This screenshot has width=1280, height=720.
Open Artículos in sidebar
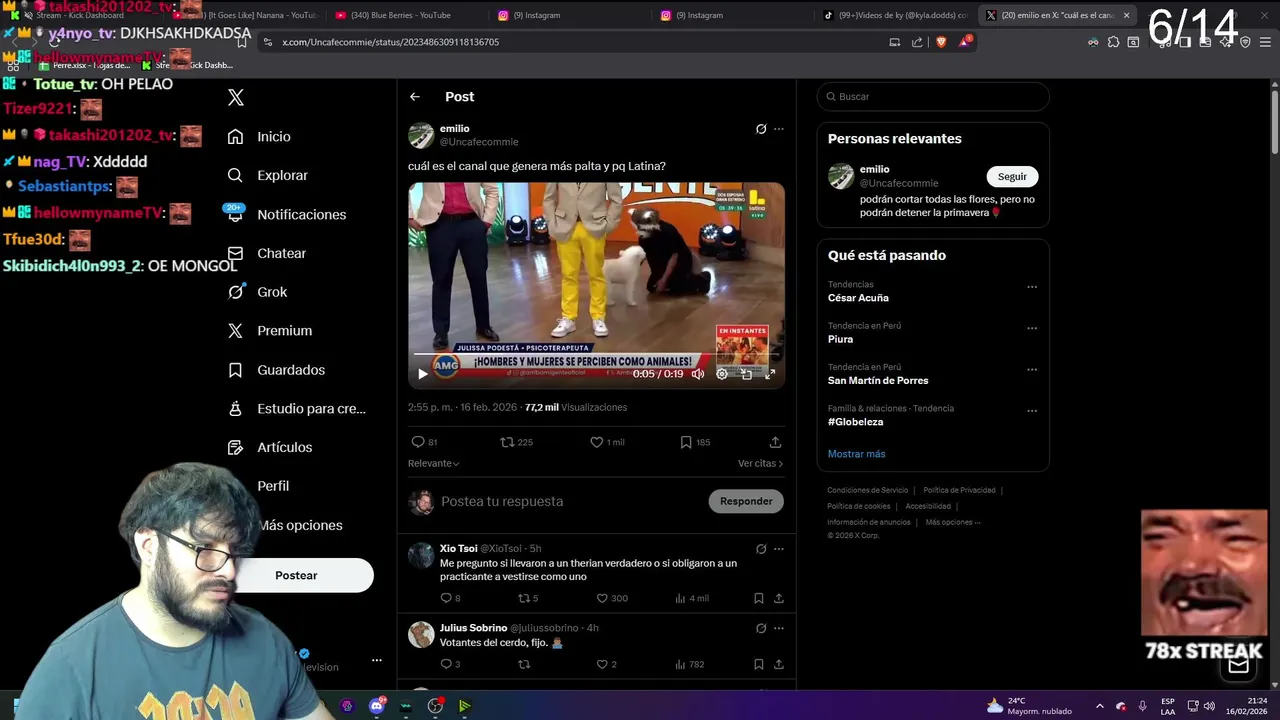270,447
